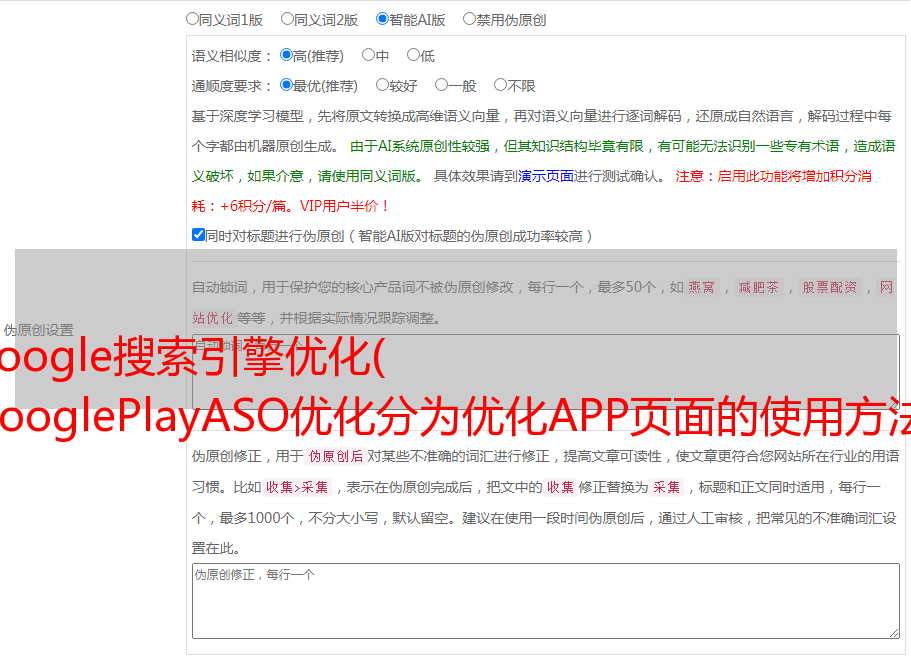This screenshot has width=911, height=658.
Task: Click the 收集>采集 example tag
Action: [297, 488]
